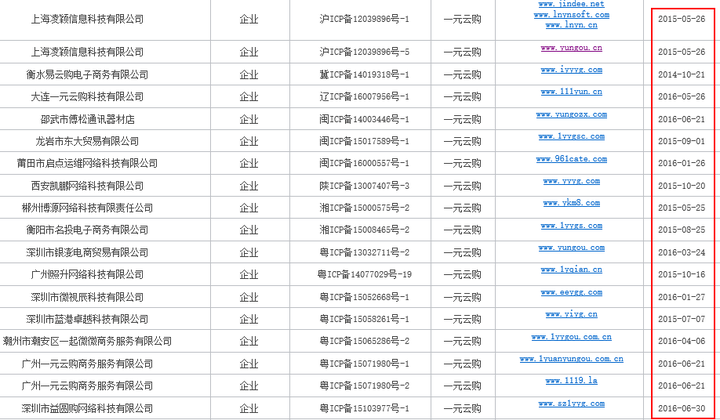
Task: Click the ICP cell 粤ICP备14077029号-19
Action: pos(364,274)
